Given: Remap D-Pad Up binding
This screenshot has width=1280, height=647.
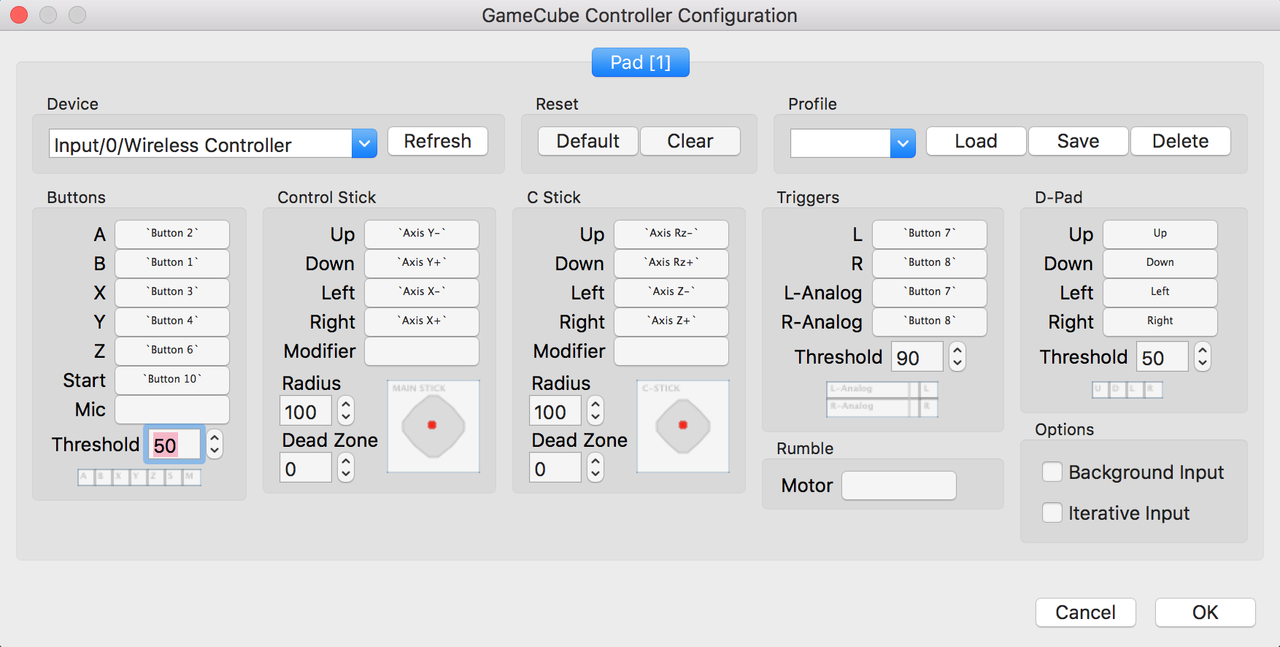Looking at the screenshot, I should coord(1160,234).
